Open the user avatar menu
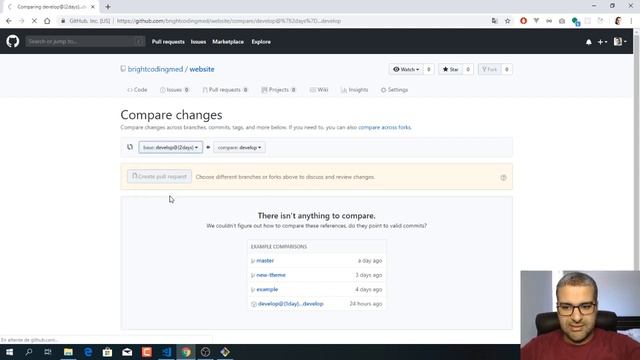 click(x=620, y=41)
